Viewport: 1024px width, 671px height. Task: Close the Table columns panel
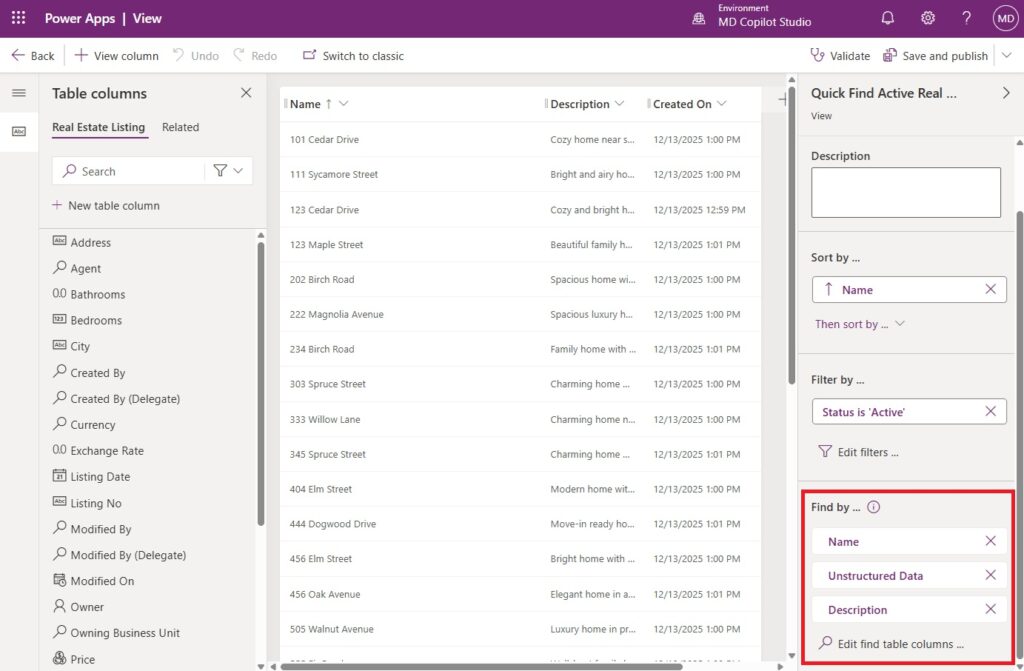point(246,93)
